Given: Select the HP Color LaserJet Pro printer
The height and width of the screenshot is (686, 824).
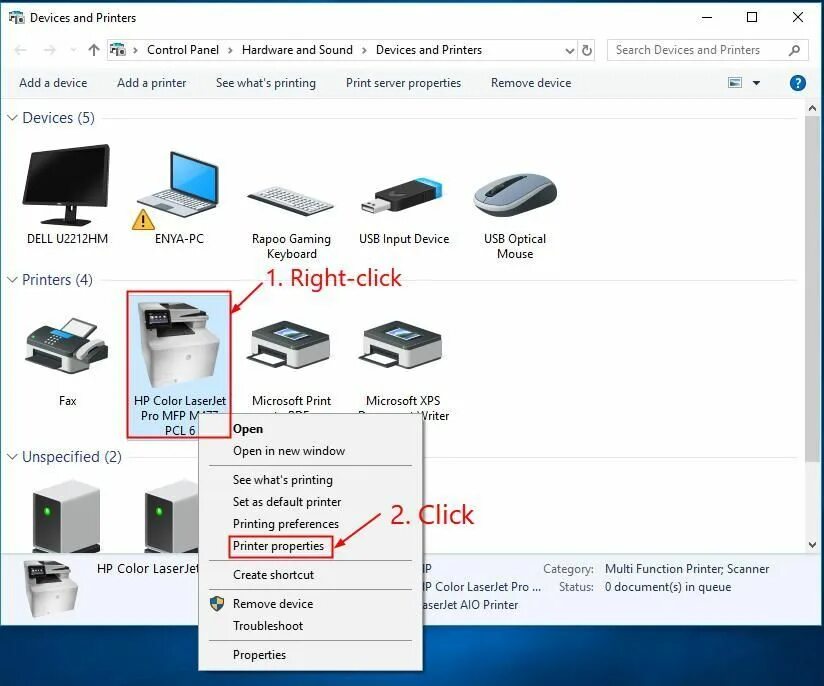Looking at the screenshot, I should click(x=179, y=344).
